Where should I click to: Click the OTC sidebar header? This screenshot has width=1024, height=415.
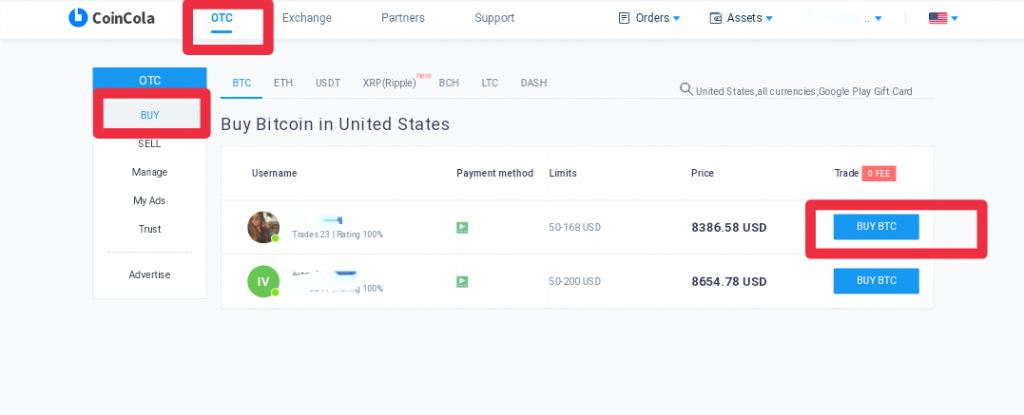tap(150, 80)
